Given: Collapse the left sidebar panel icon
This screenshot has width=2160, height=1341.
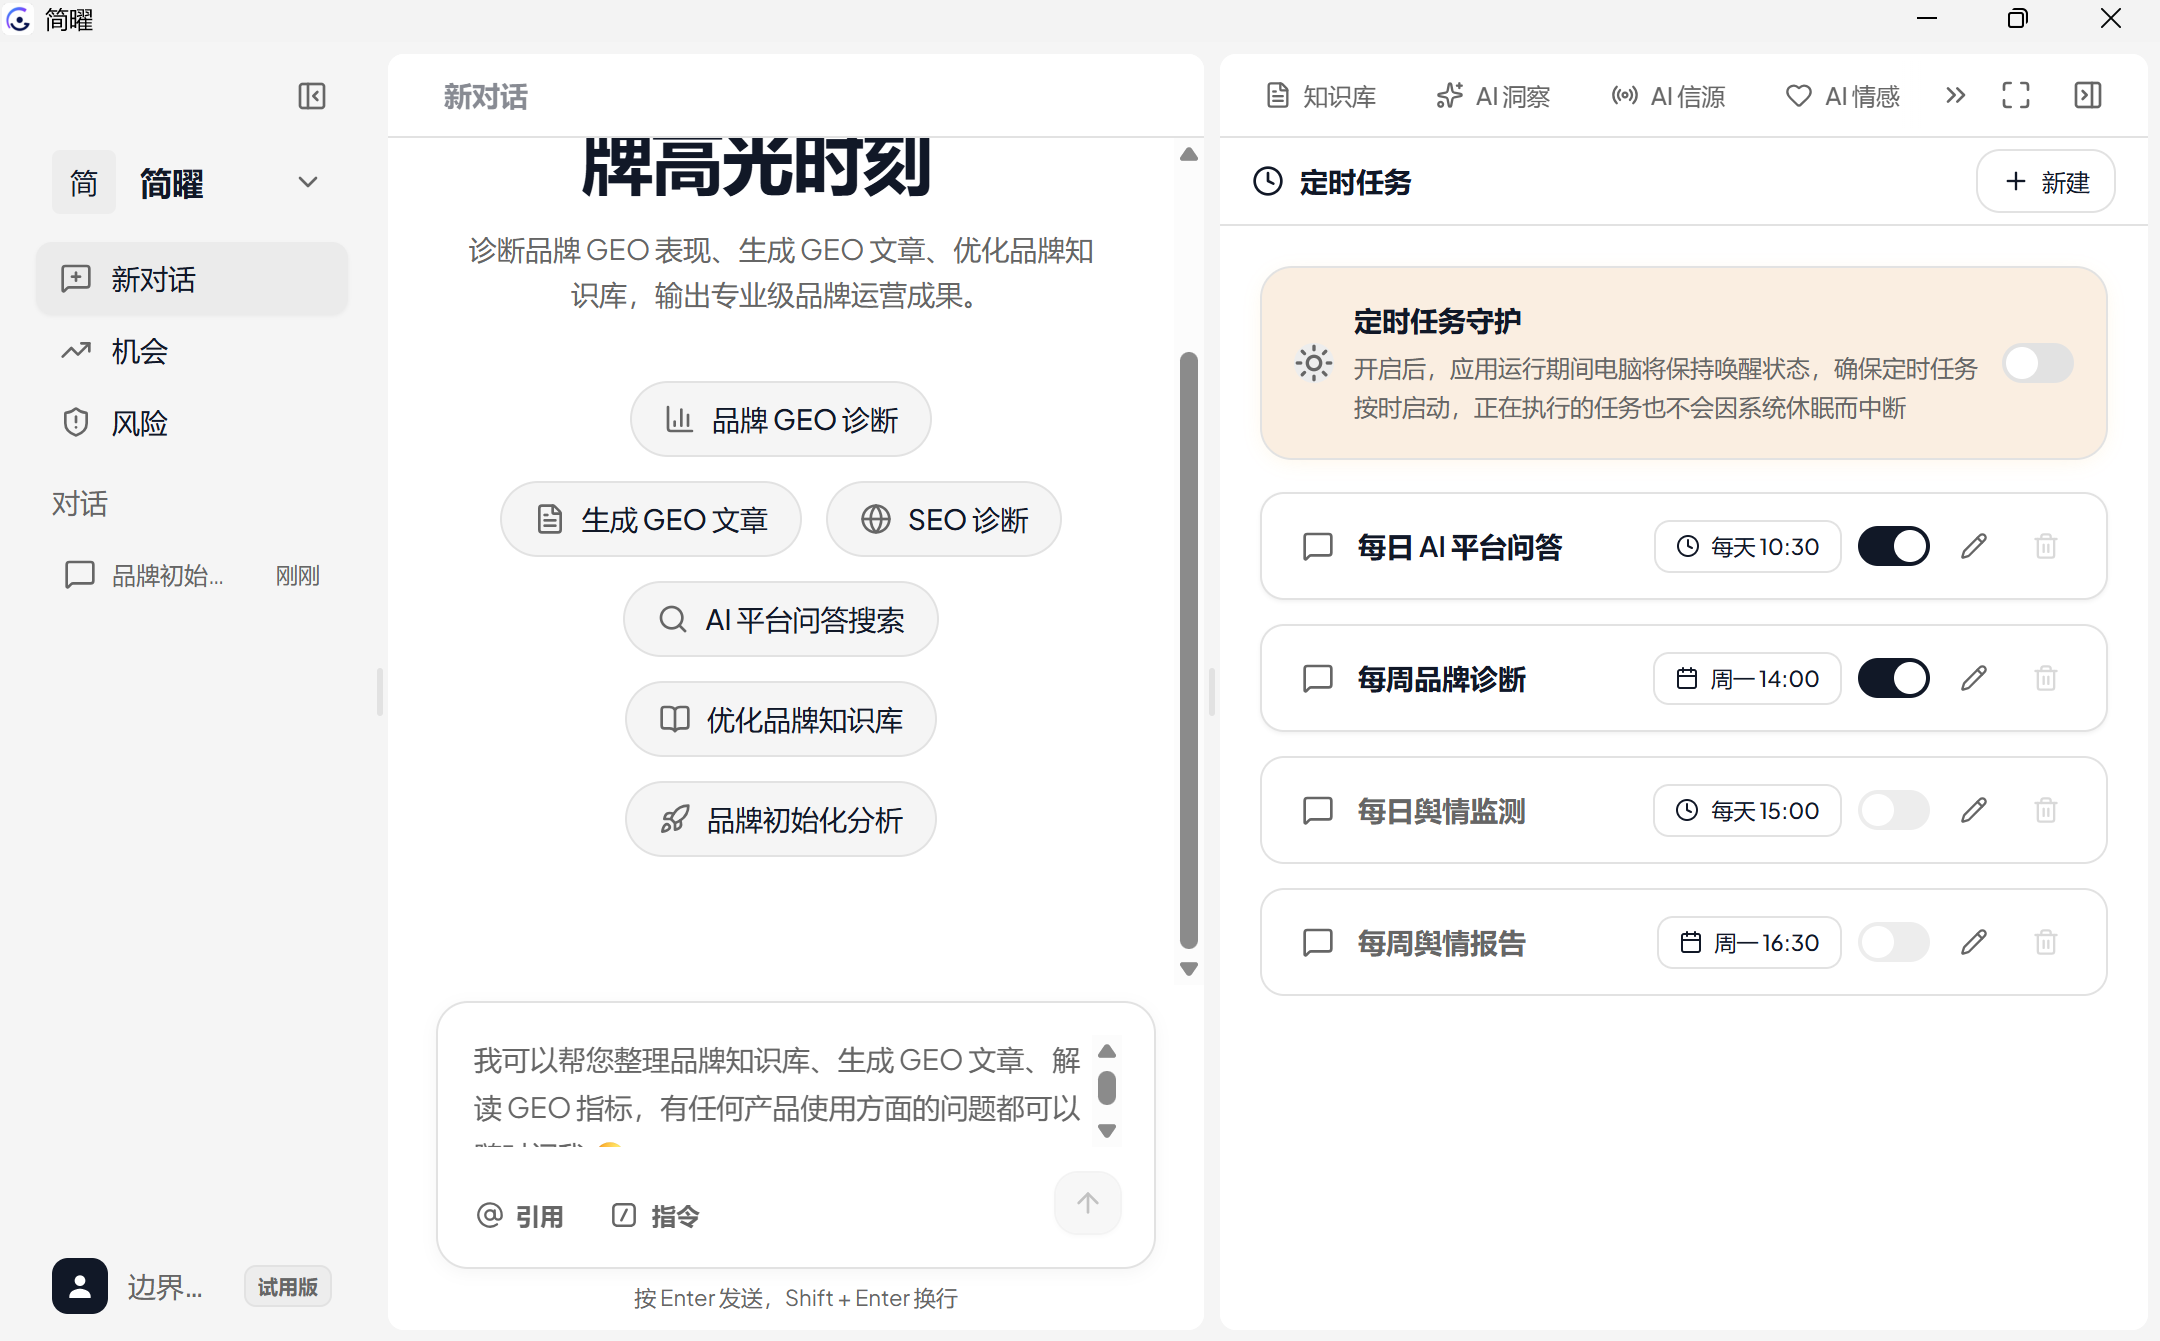Looking at the screenshot, I should 312,96.
